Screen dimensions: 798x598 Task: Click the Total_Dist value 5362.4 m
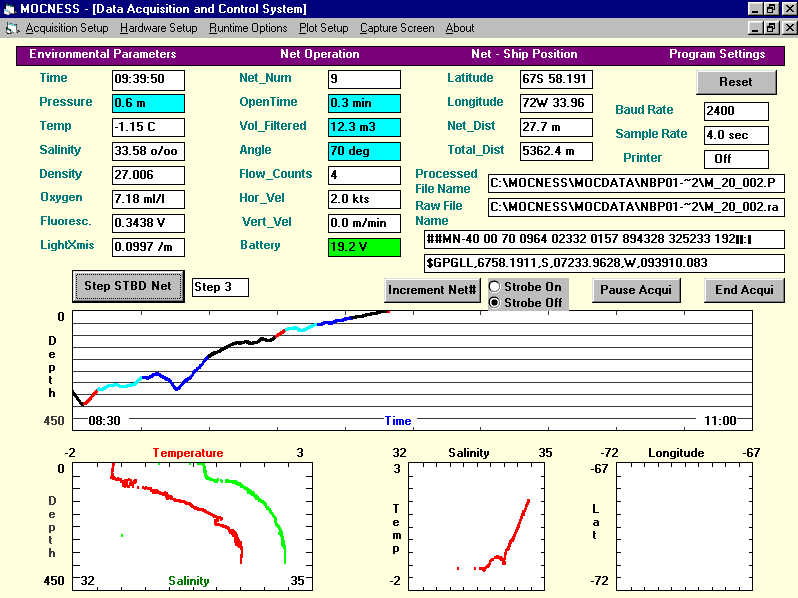click(556, 151)
